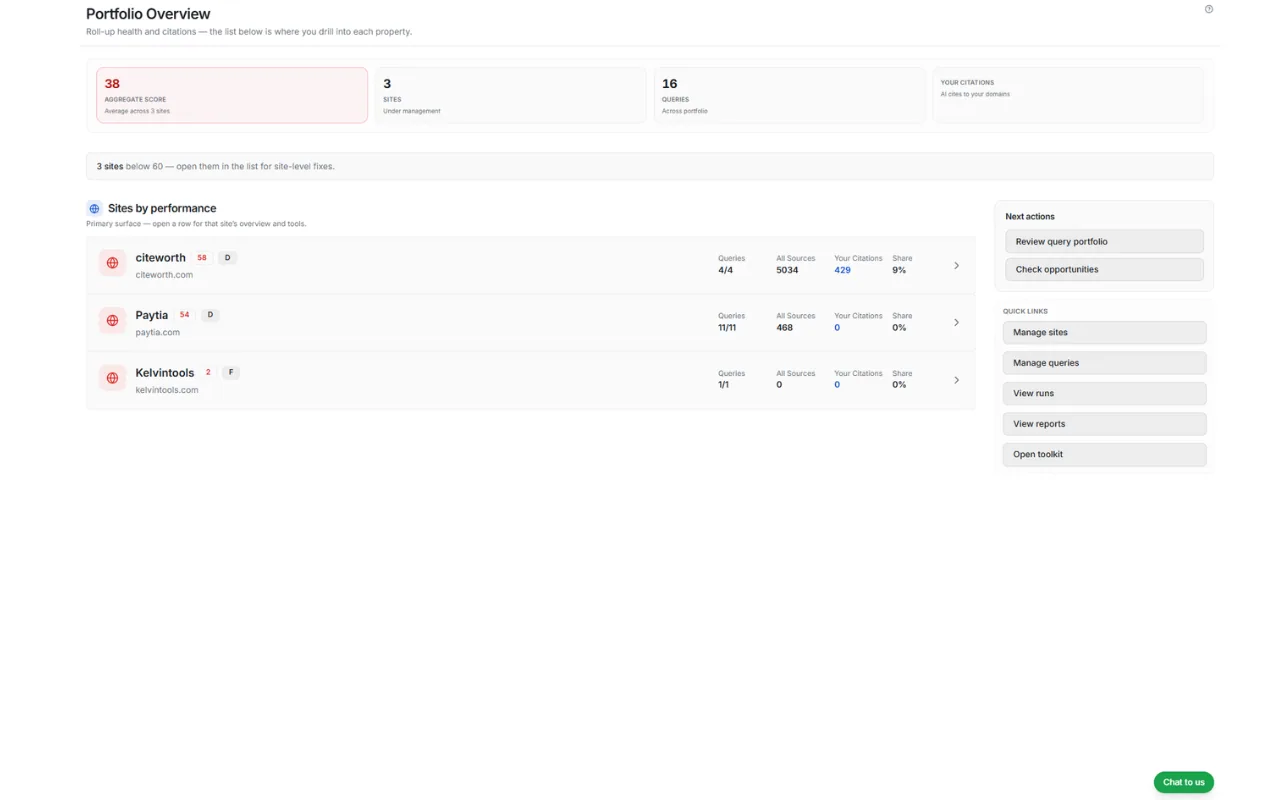Click the Paytia site name

coord(152,315)
